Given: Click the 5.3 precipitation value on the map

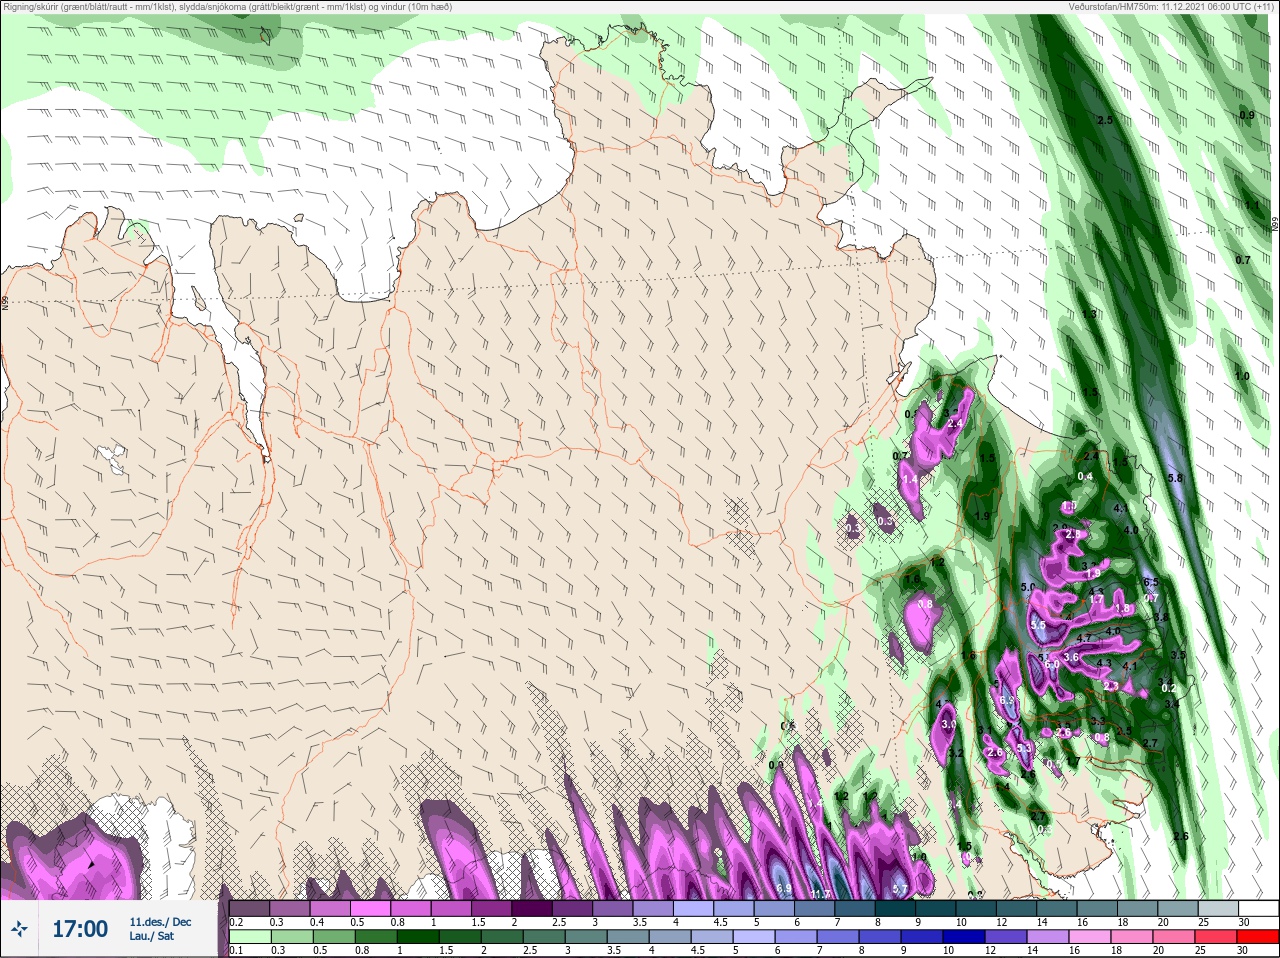Looking at the screenshot, I should [x=1024, y=748].
